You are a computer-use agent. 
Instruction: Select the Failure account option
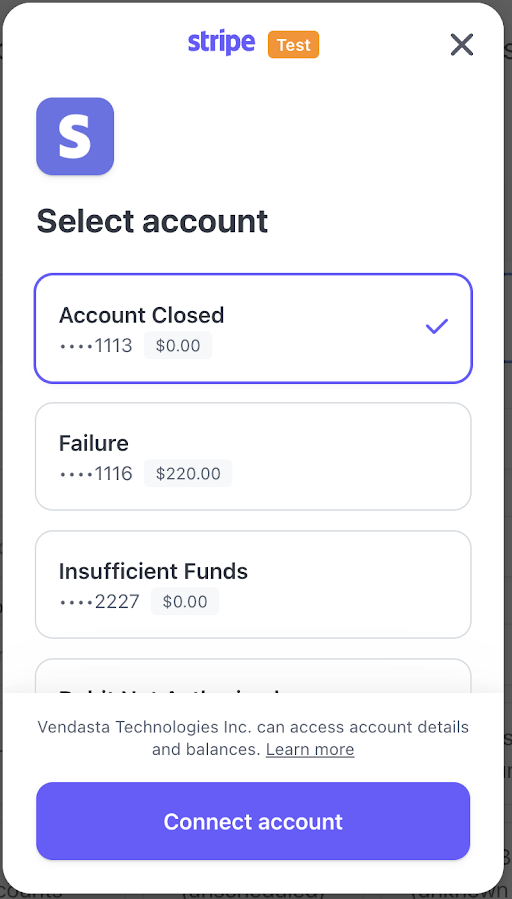[x=253, y=456]
